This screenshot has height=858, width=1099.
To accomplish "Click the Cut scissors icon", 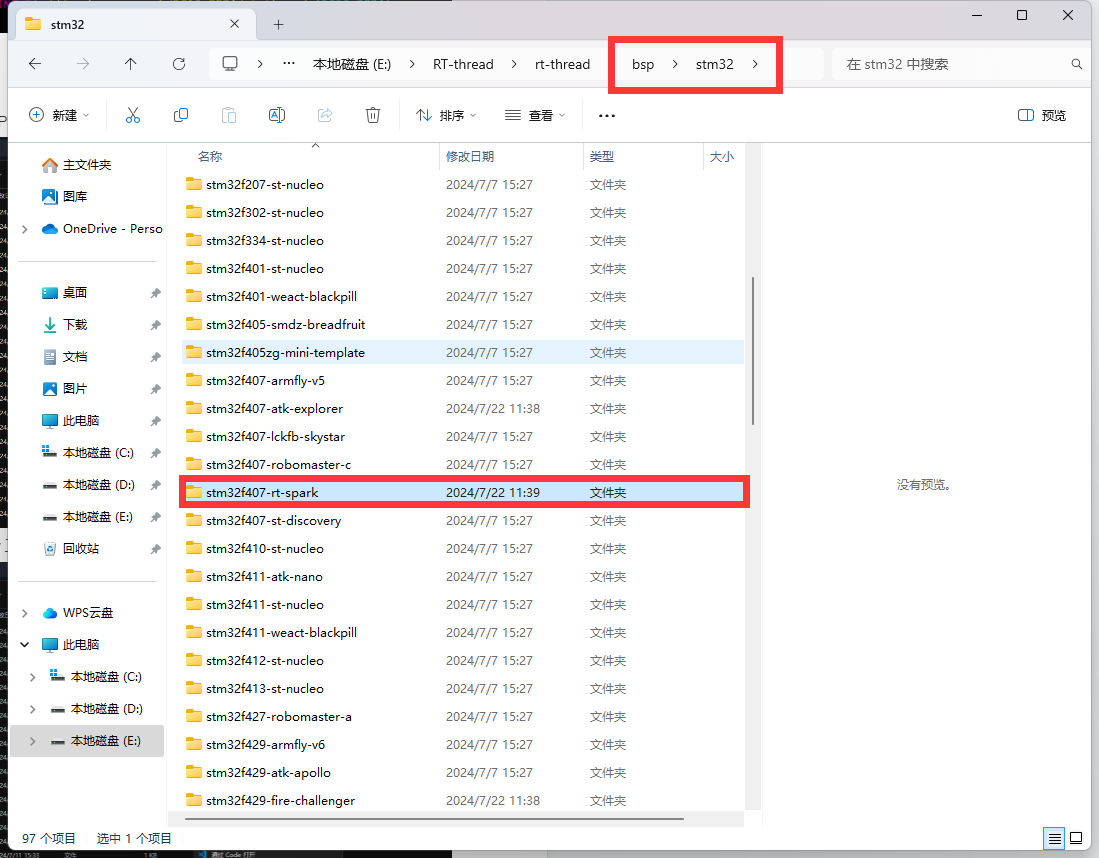I will [132, 115].
